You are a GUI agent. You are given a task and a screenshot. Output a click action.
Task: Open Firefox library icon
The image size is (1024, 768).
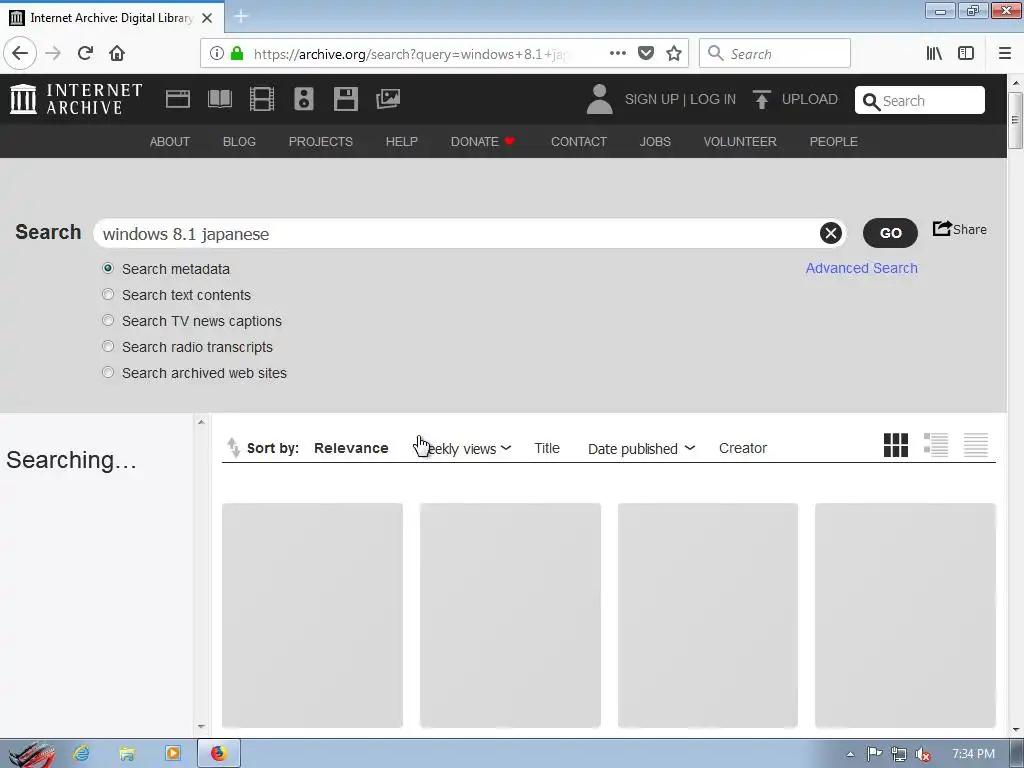pyautogui.click(x=934, y=54)
